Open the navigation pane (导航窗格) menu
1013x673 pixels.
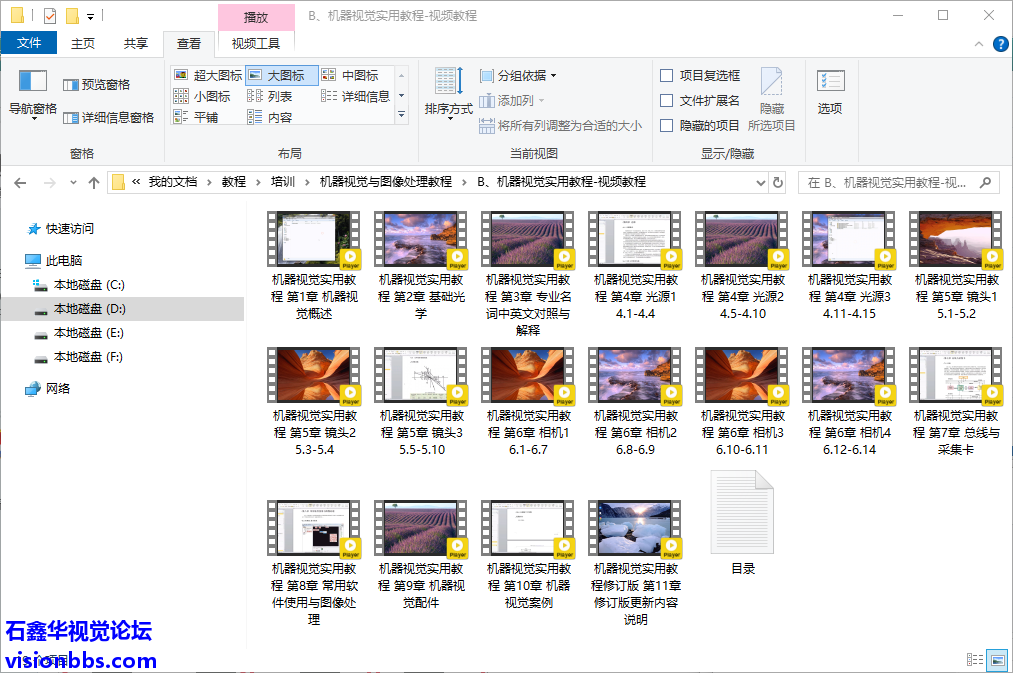tap(32, 94)
